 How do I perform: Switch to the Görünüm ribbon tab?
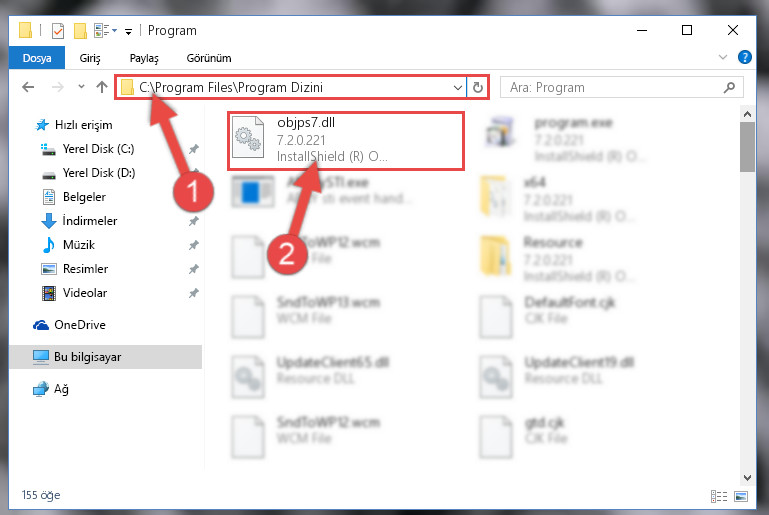209,58
